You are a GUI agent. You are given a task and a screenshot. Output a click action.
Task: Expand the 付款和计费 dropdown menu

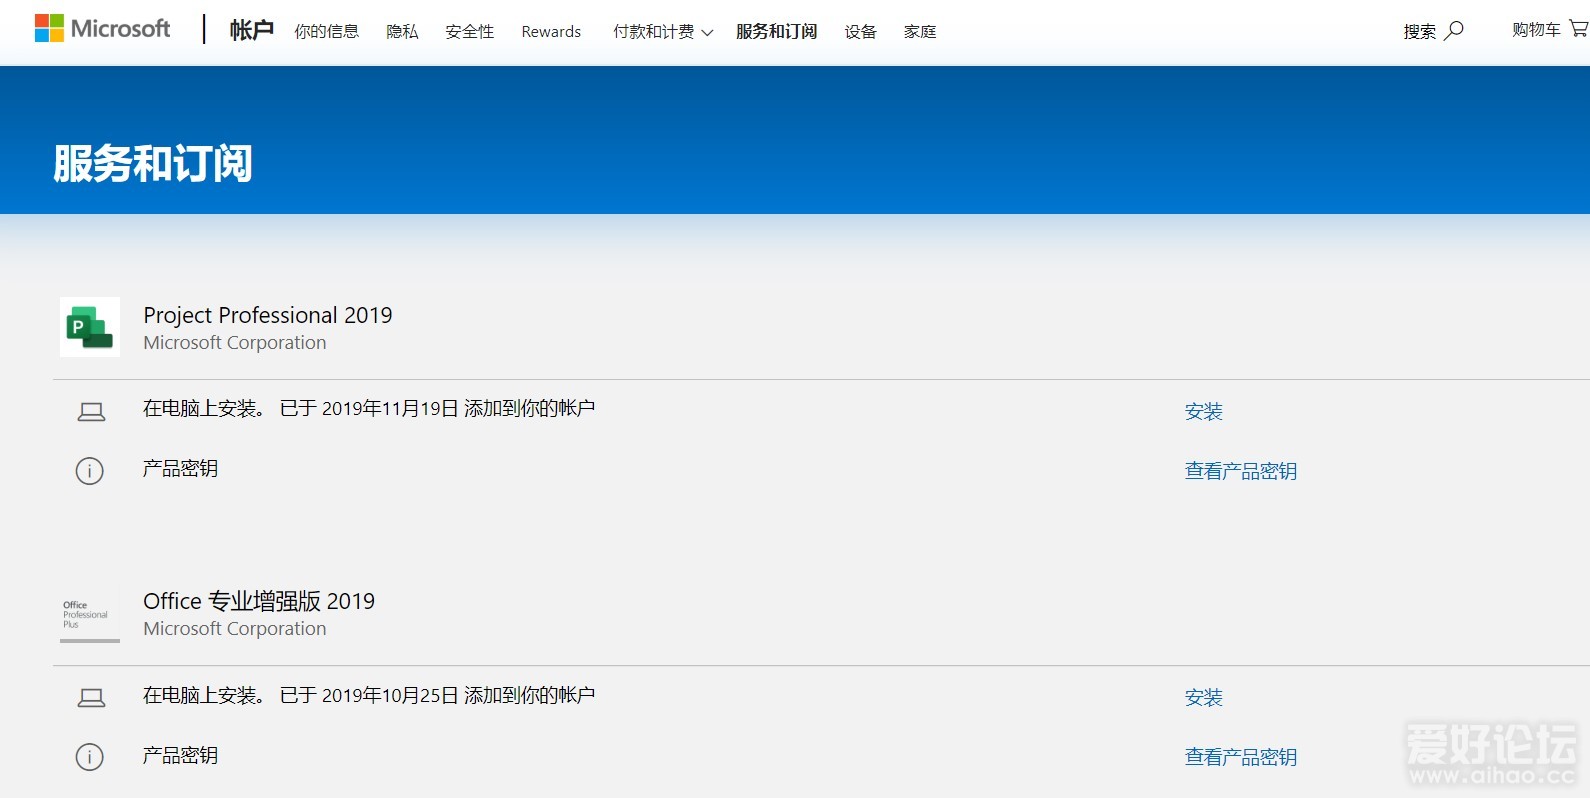[x=663, y=32]
